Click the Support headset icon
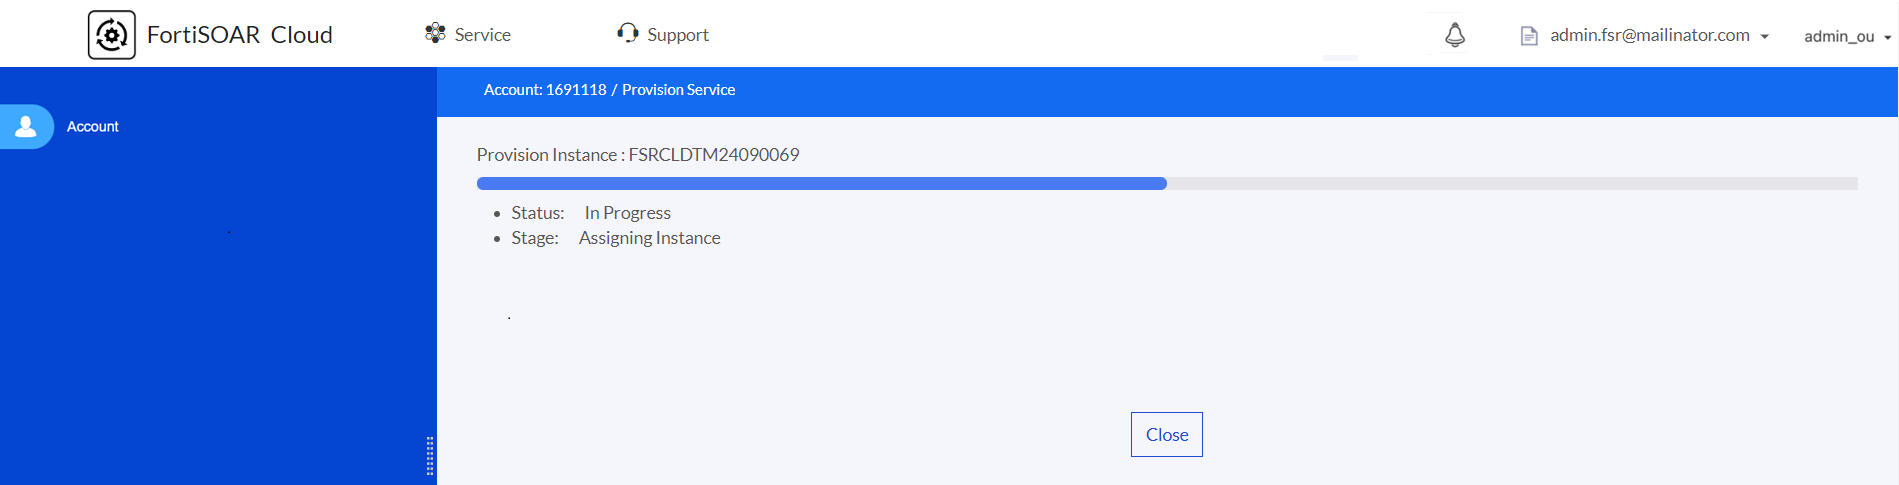This screenshot has width=1899, height=485. 628,34
